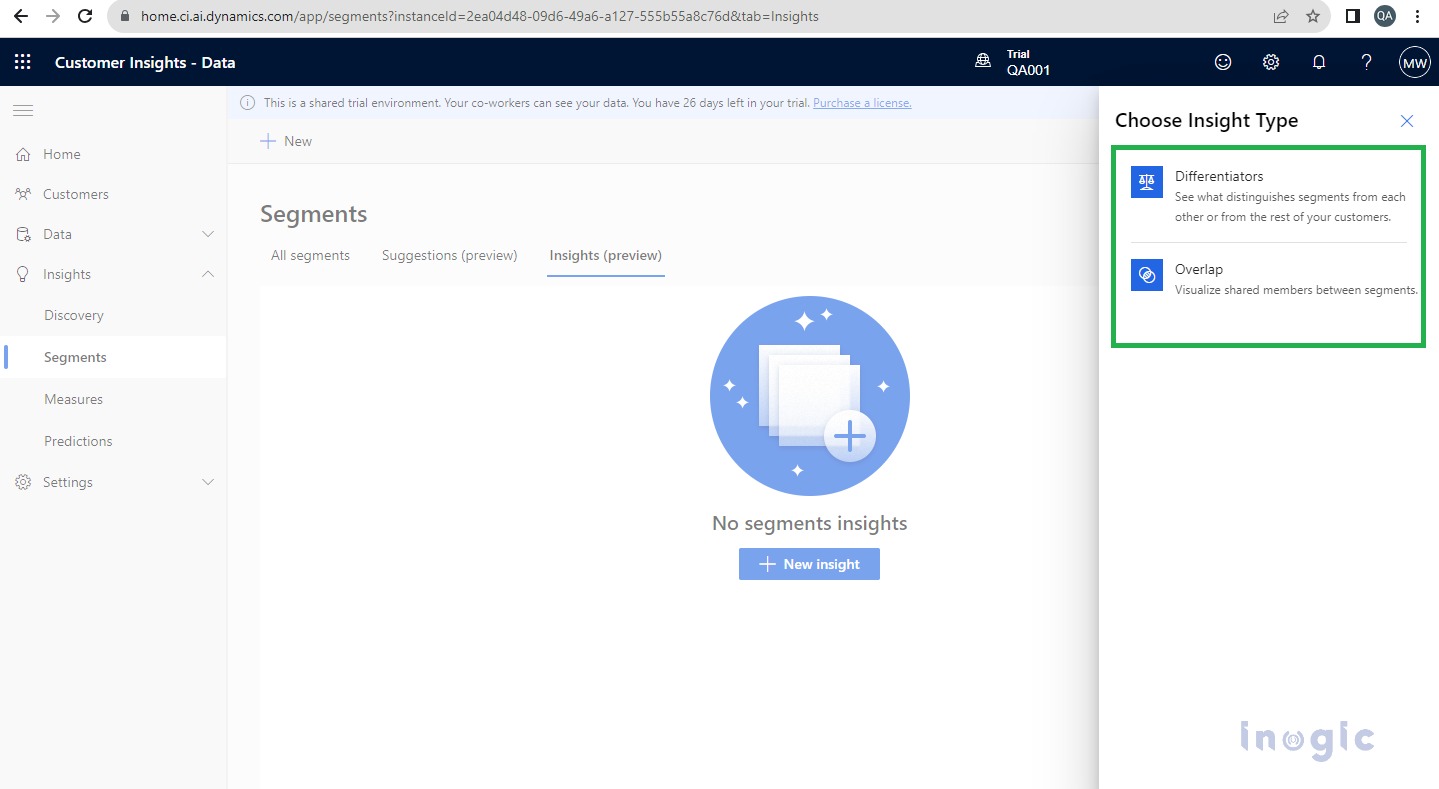Viewport: 1439px width, 789px height.
Task: Click the Settings gear in sidebar
Action: click(x=23, y=482)
